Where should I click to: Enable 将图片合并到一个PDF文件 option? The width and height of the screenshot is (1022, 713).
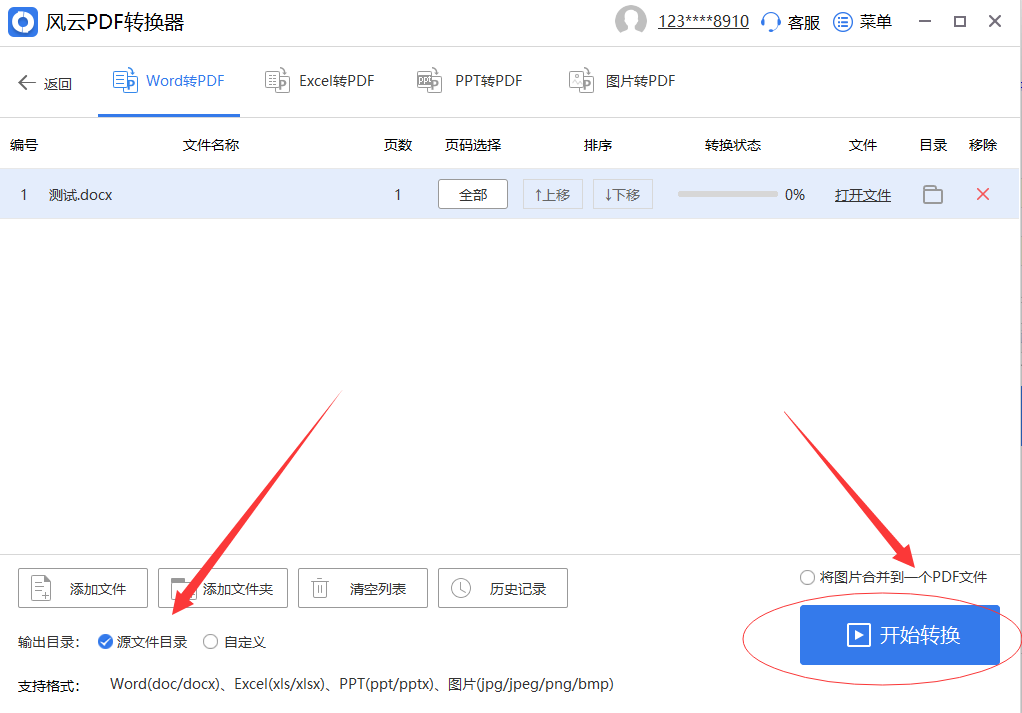[x=806, y=577]
